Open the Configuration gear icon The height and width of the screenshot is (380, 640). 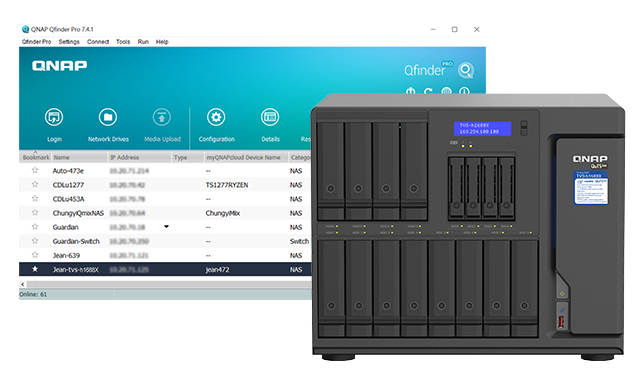[216, 117]
